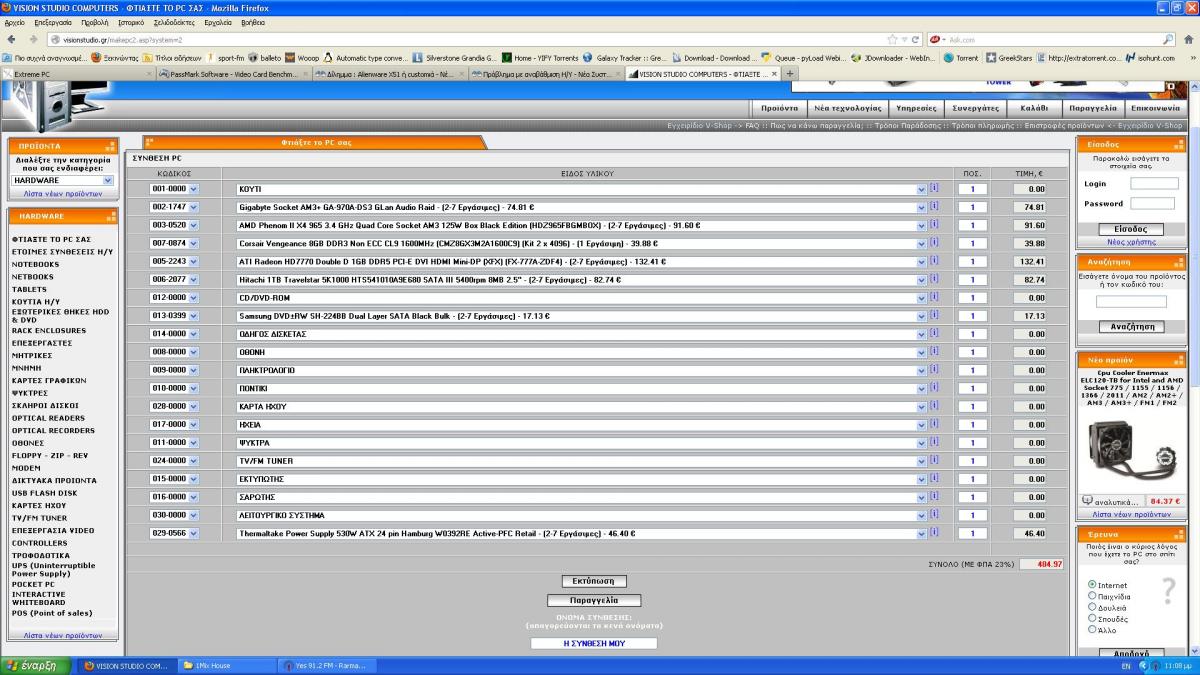Open the Σελιδοδείκτες menu
The height and width of the screenshot is (675, 1200).
(x=176, y=21)
